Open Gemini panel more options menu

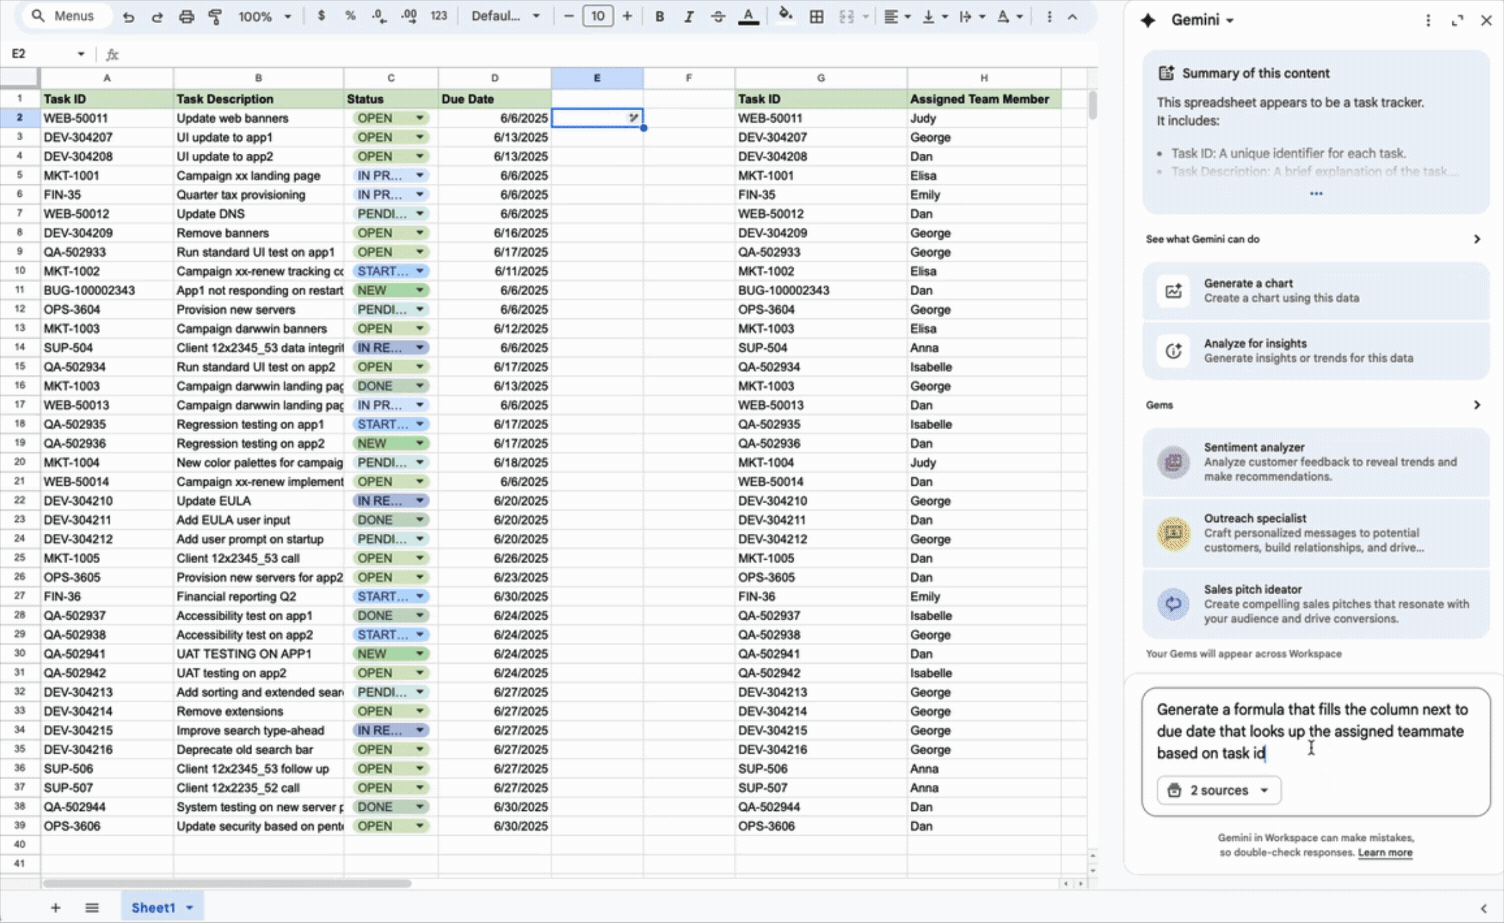point(1428,20)
